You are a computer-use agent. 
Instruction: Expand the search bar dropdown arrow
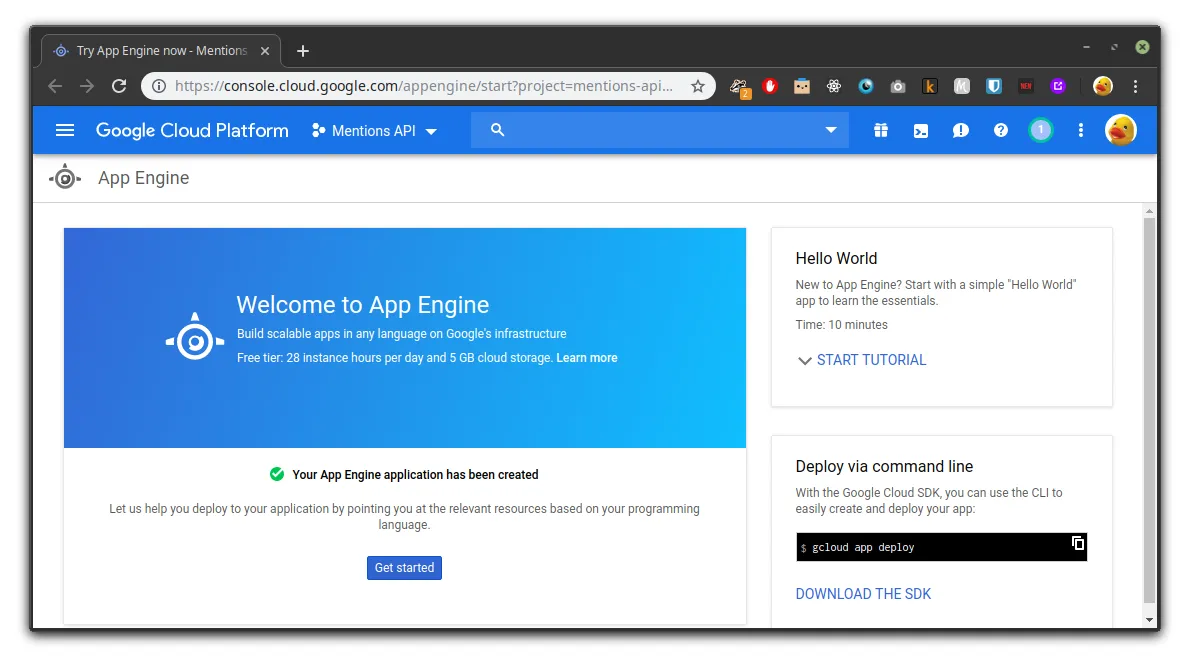click(830, 130)
